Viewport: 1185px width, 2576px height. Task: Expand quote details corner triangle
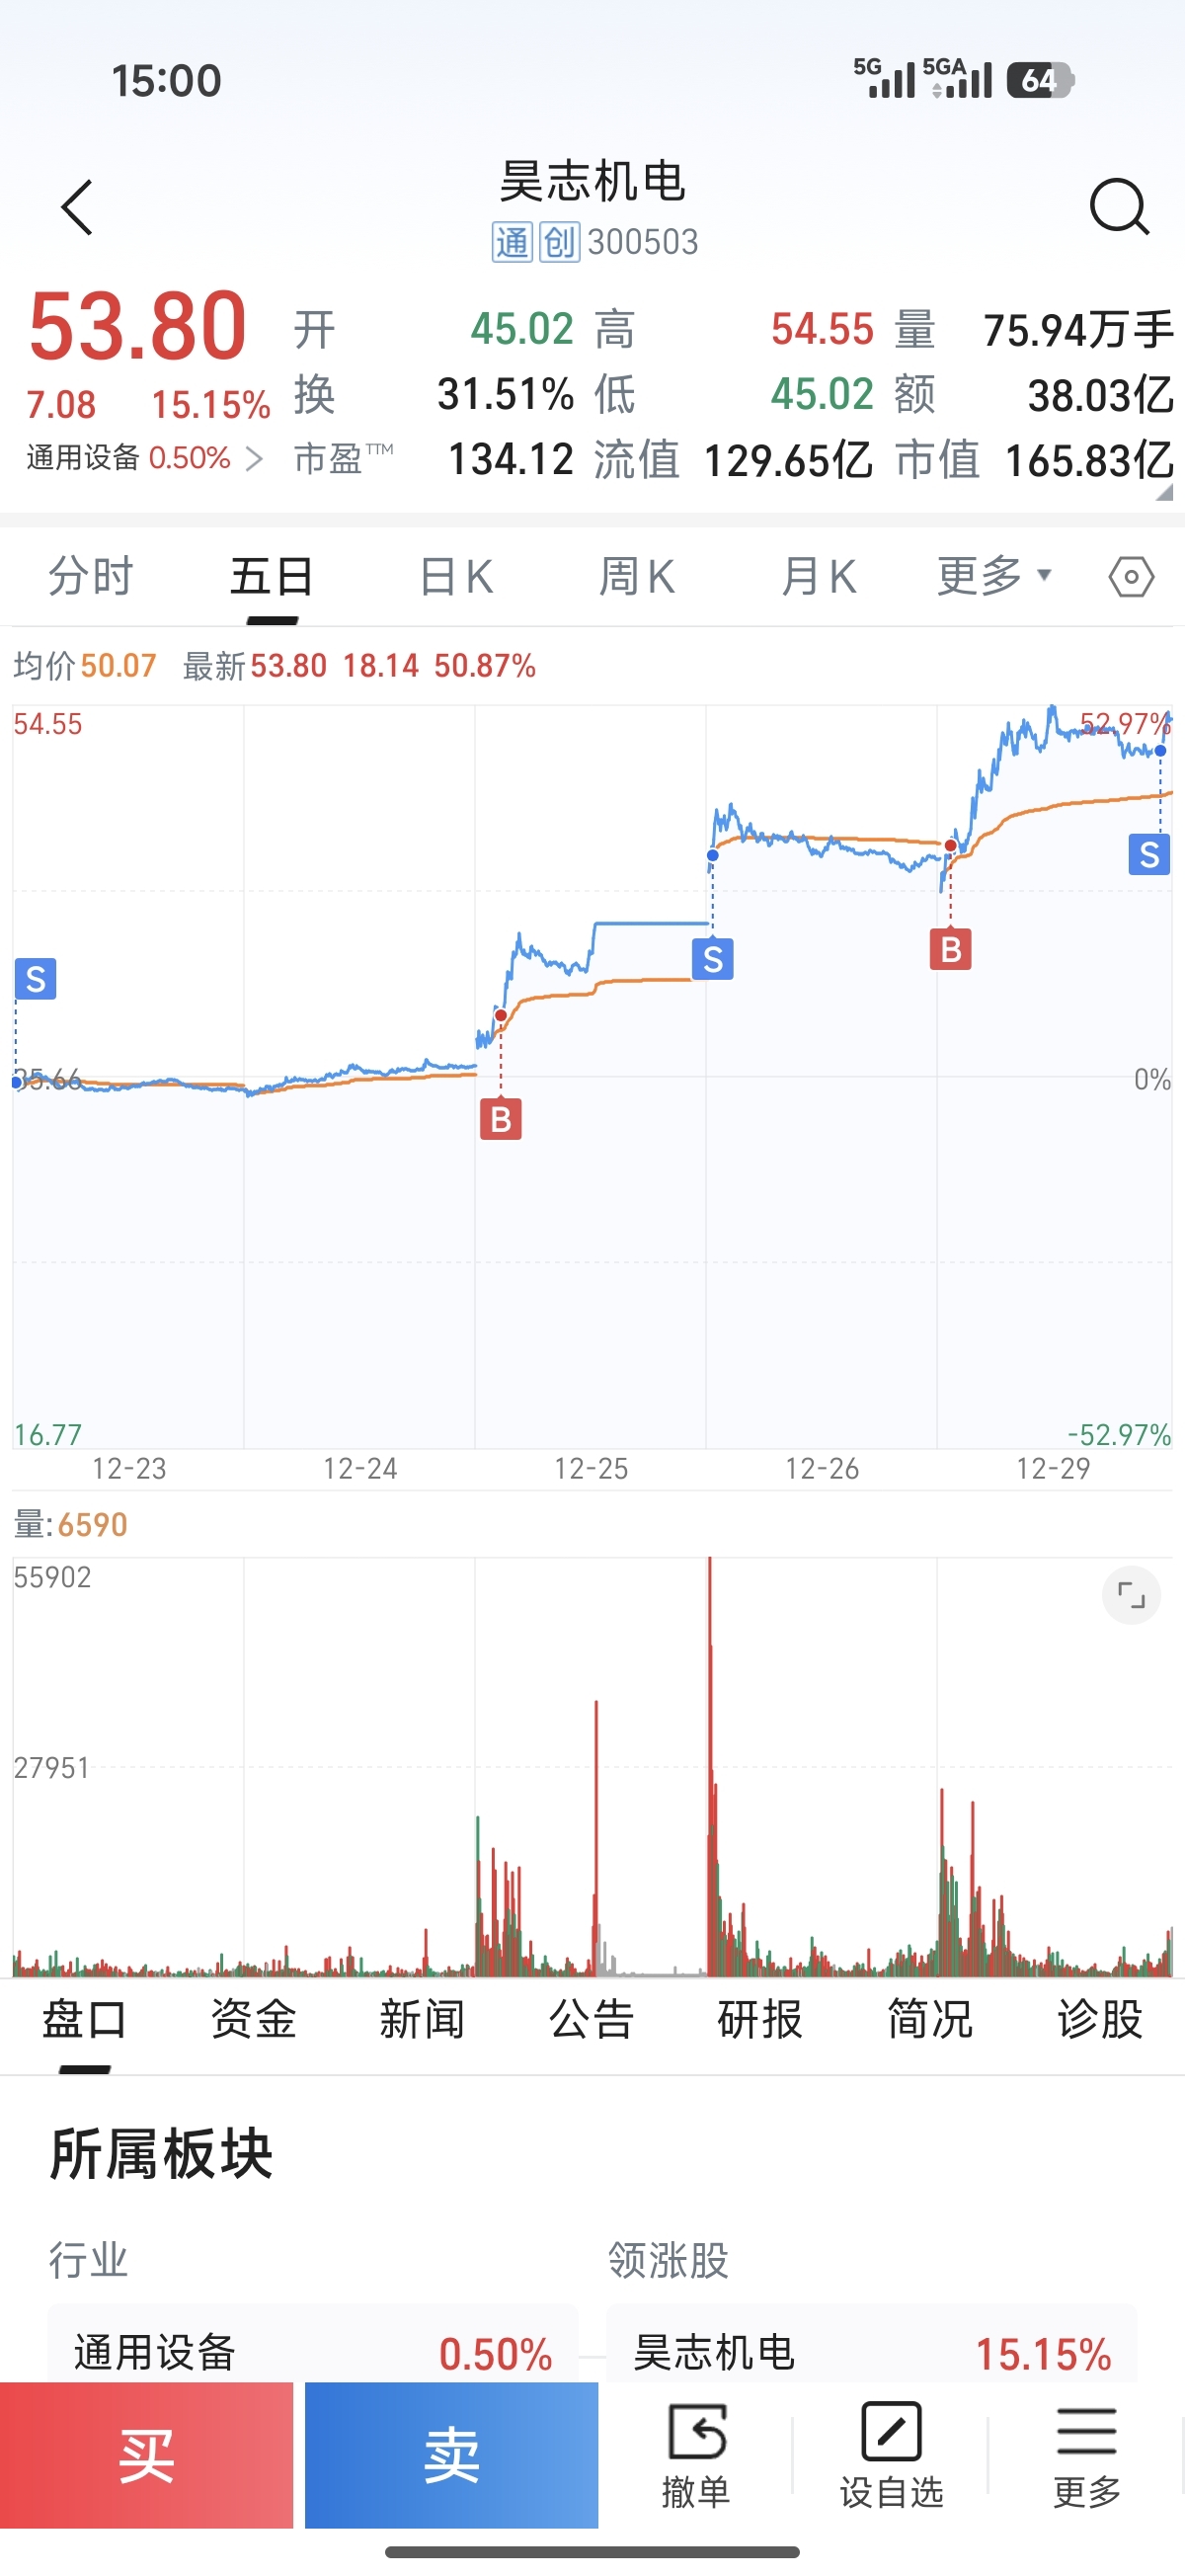pyautogui.click(x=1163, y=492)
